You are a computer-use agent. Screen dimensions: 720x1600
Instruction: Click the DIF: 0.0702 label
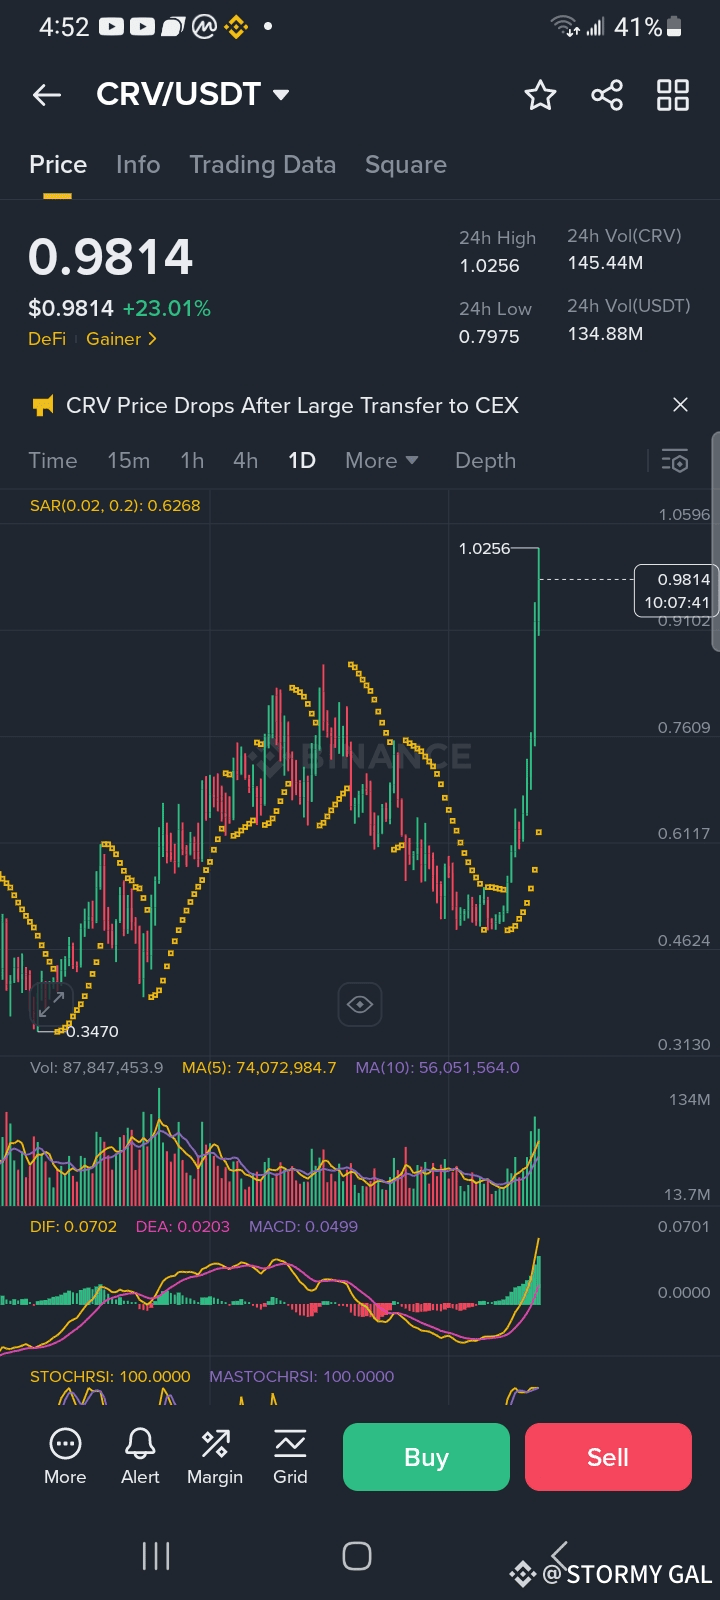click(x=73, y=1226)
